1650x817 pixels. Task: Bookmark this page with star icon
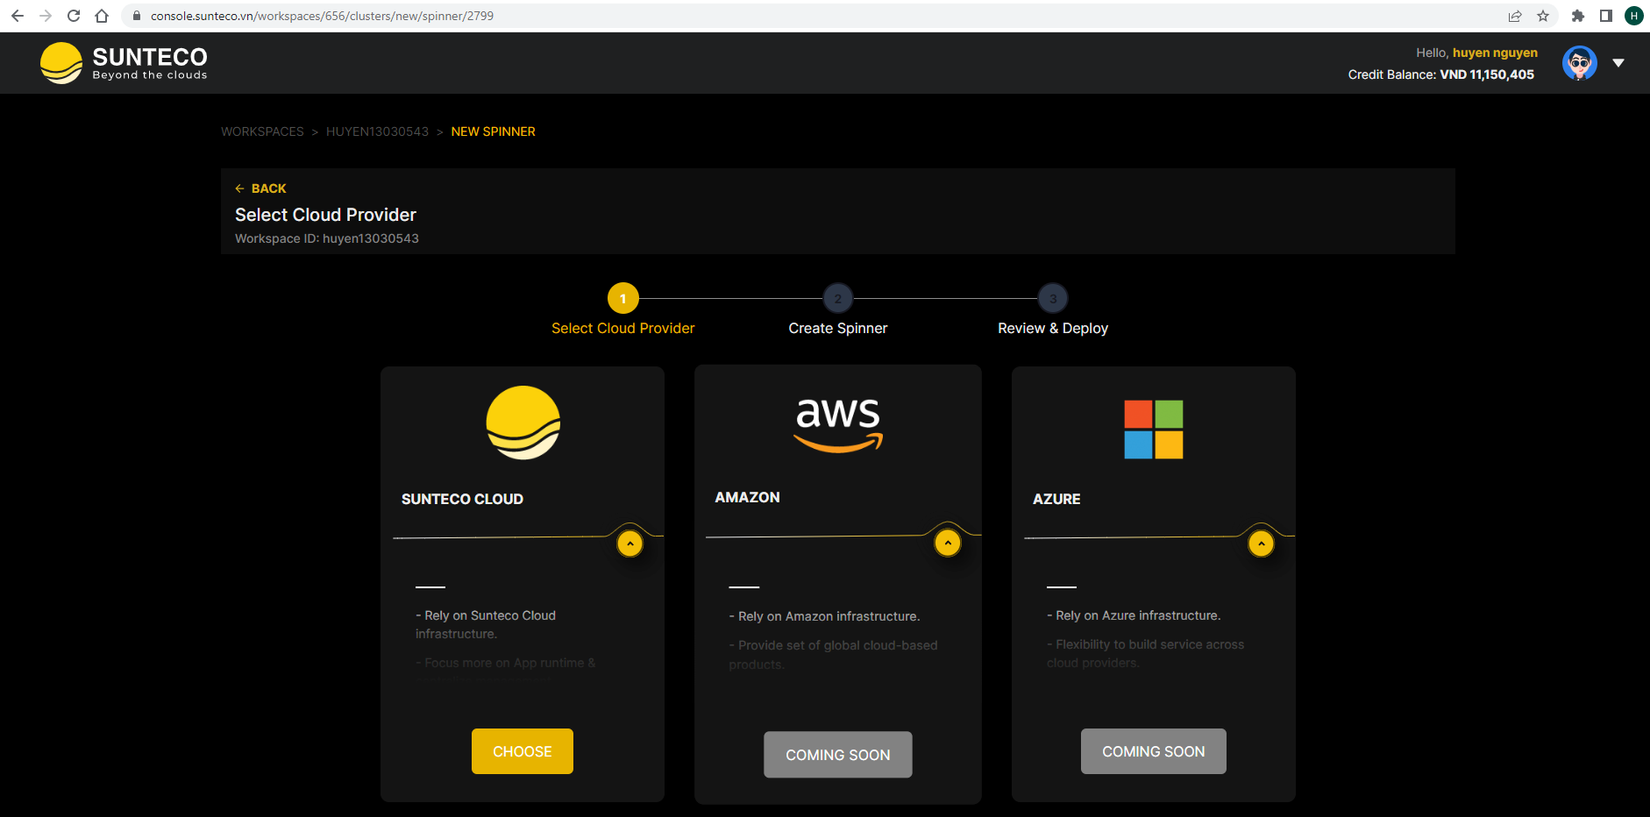[1543, 16]
